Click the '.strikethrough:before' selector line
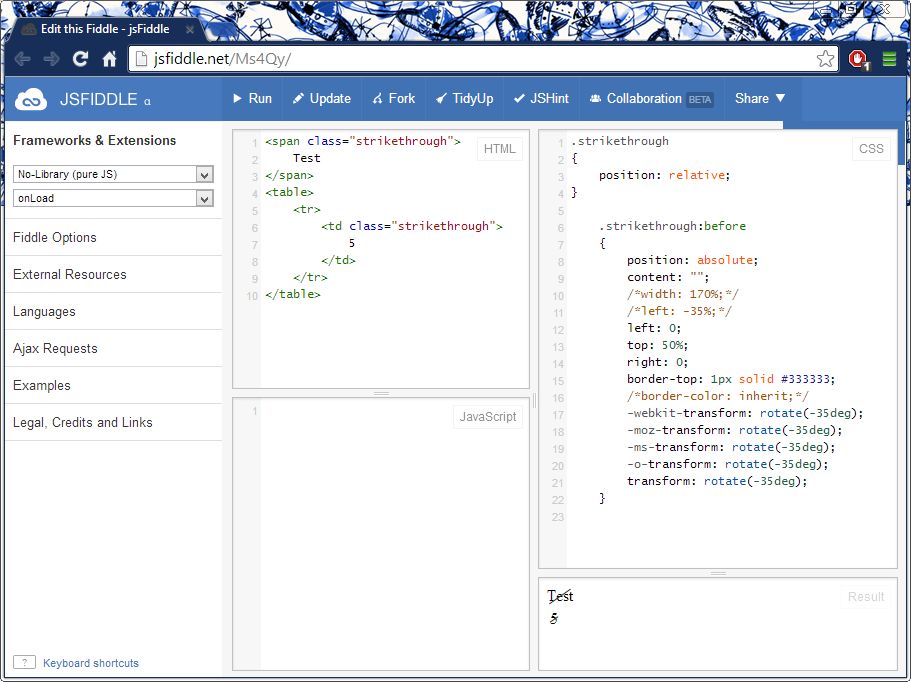The height and width of the screenshot is (682, 911). [x=672, y=226]
